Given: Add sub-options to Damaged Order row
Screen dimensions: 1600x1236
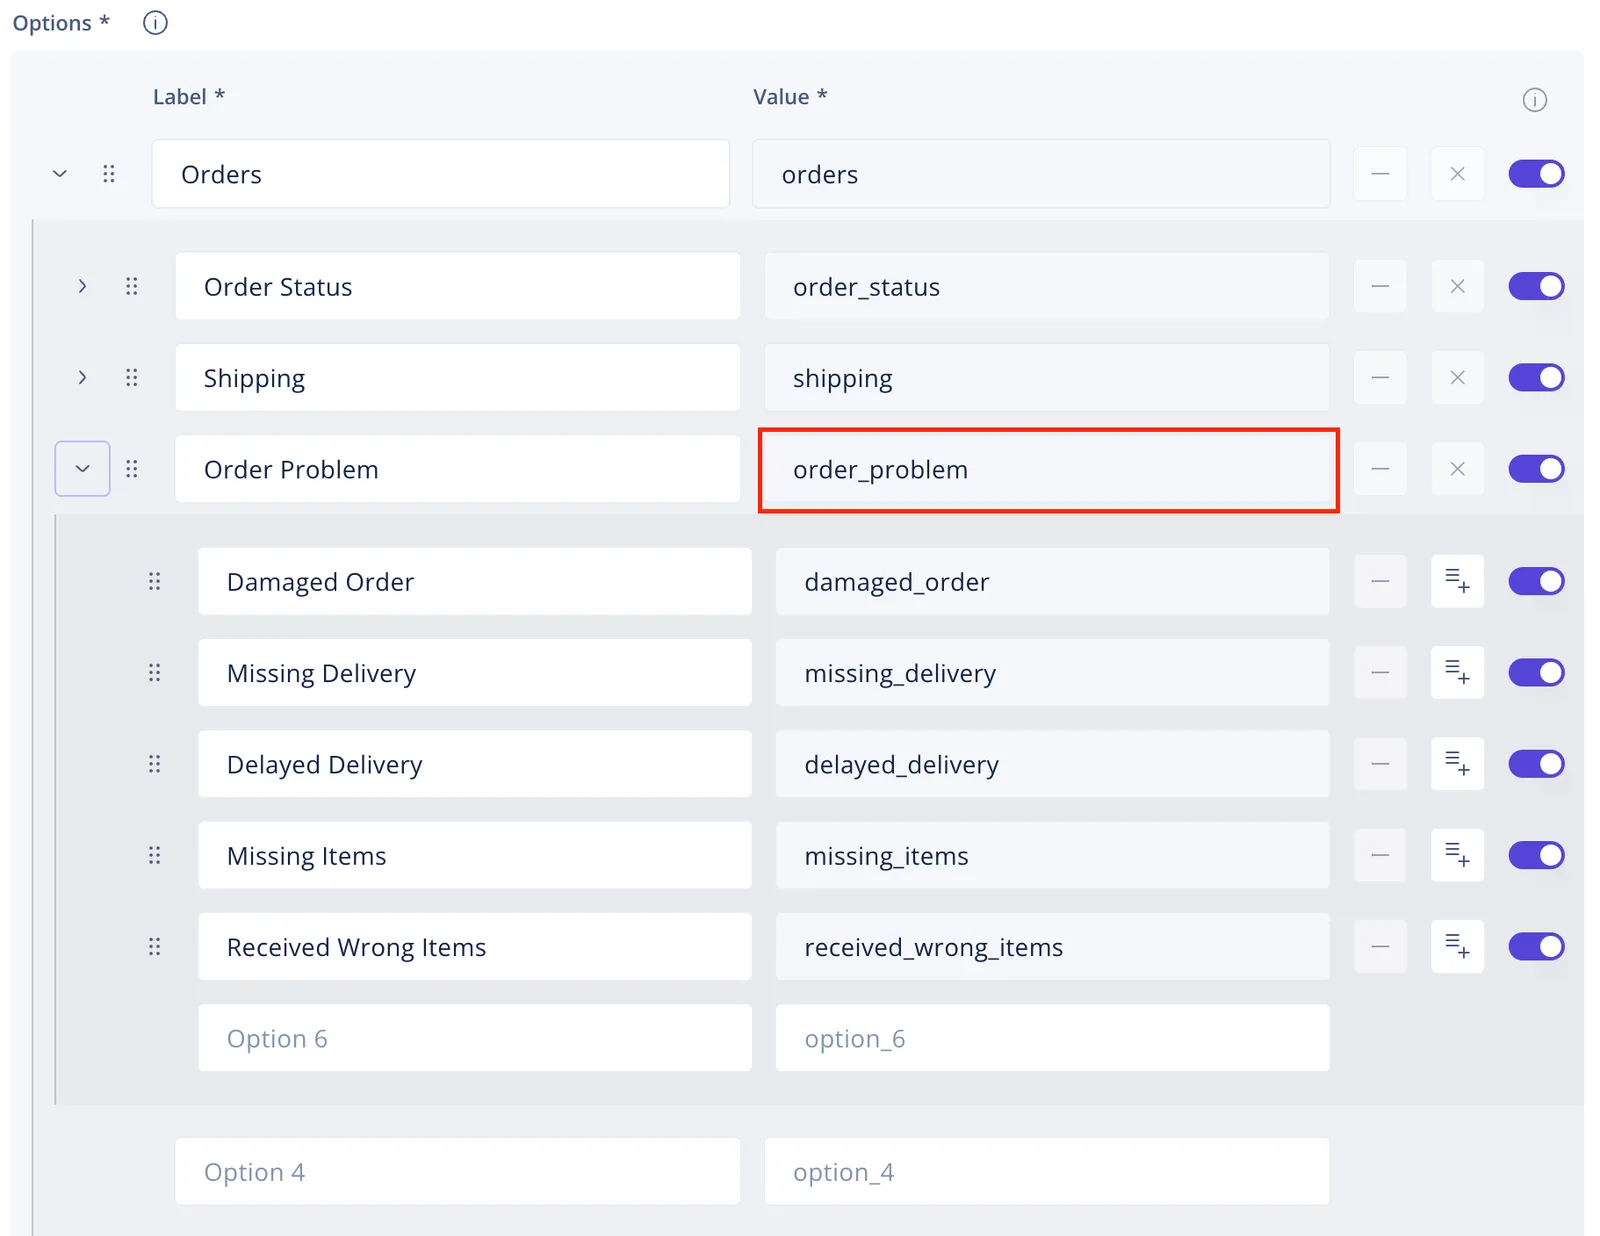Looking at the screenshot, I should (x=1457, y=581).
